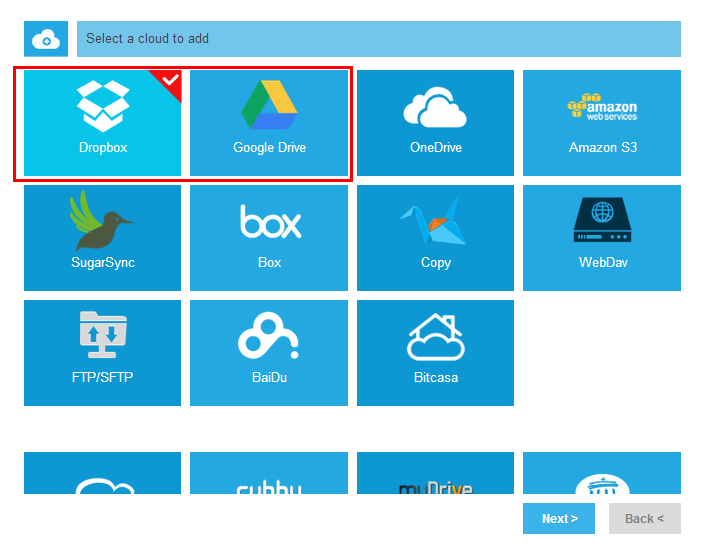Choose Google Drive cloud tile

pos(269,123)
